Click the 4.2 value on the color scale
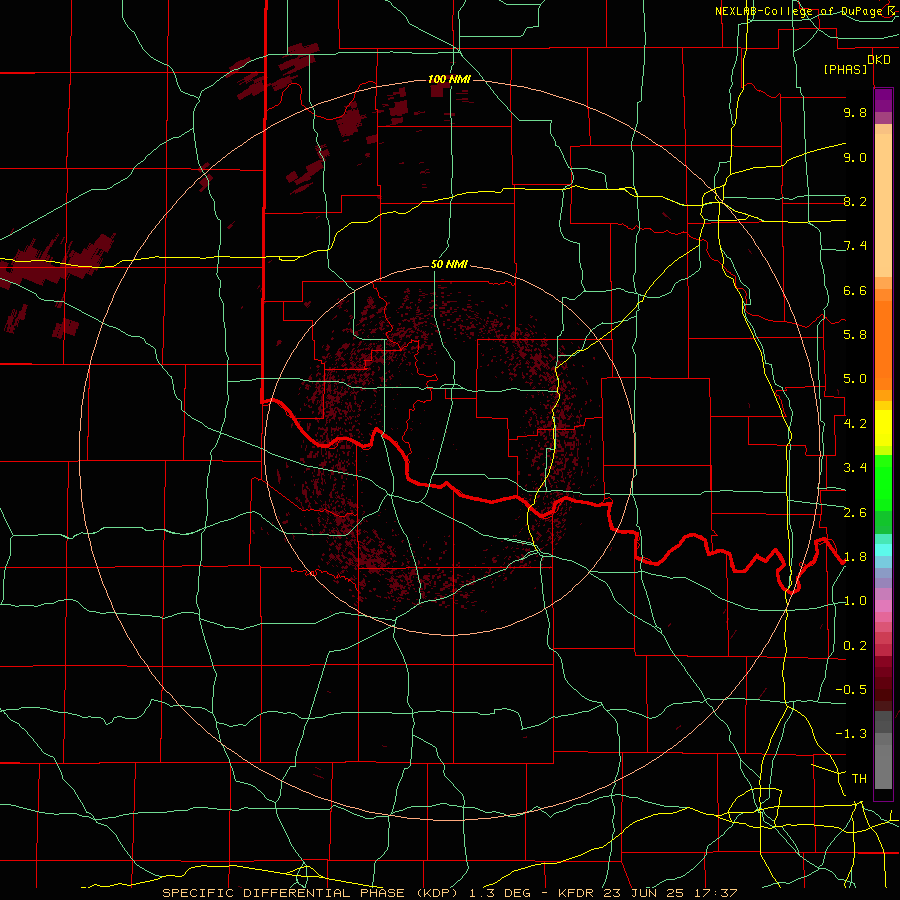This screenshot has width=900, height=900. (855, 424)
